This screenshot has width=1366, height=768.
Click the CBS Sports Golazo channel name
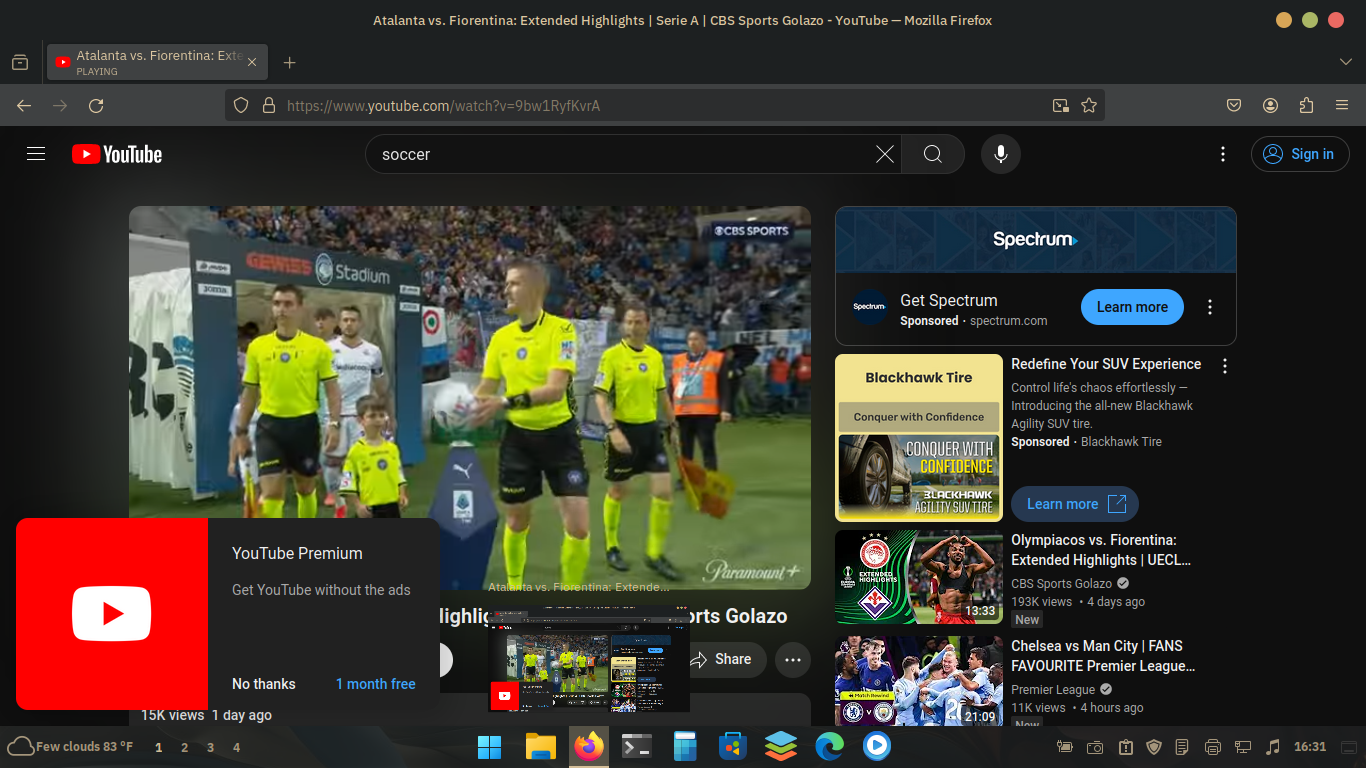point(1061,583)
